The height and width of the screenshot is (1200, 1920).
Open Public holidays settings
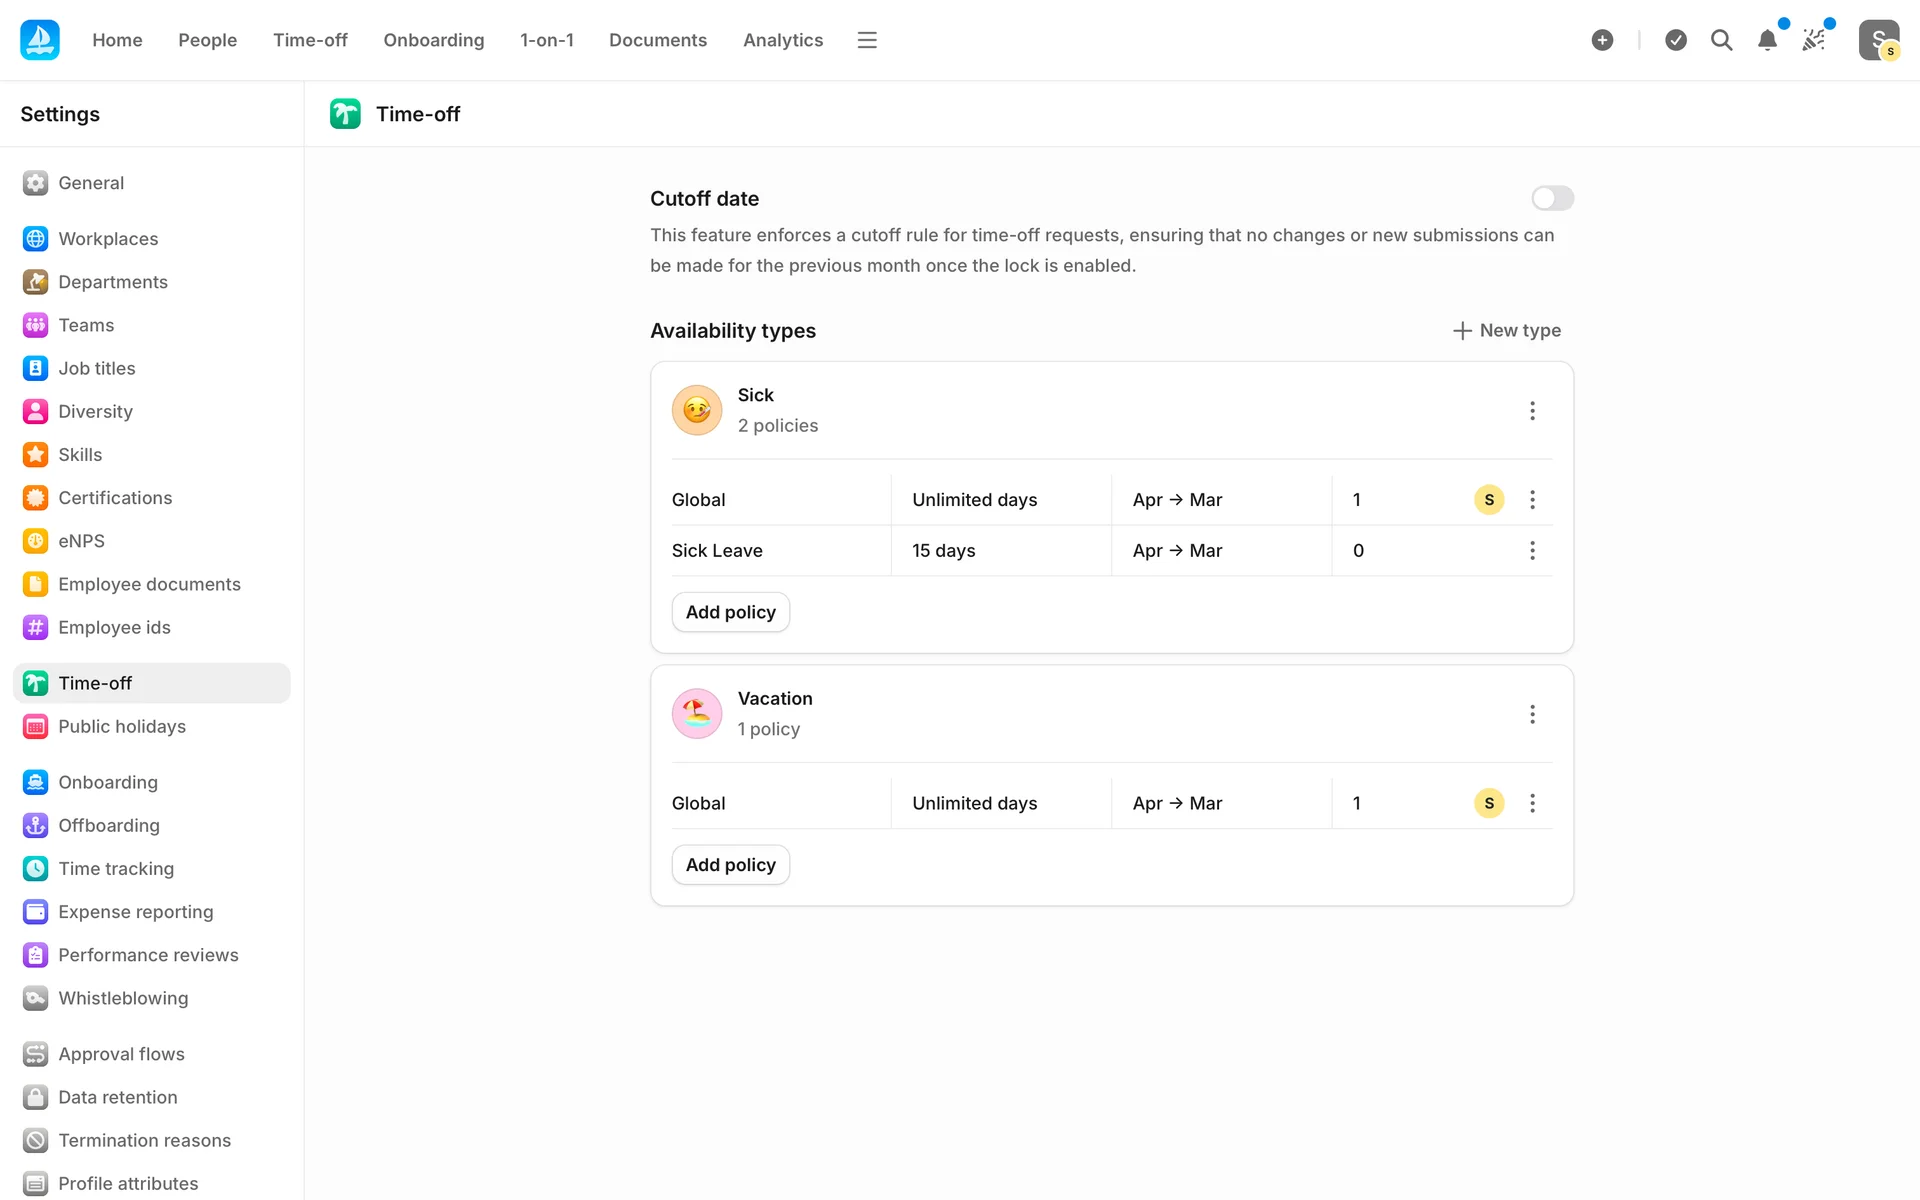[x=121, y=727]
